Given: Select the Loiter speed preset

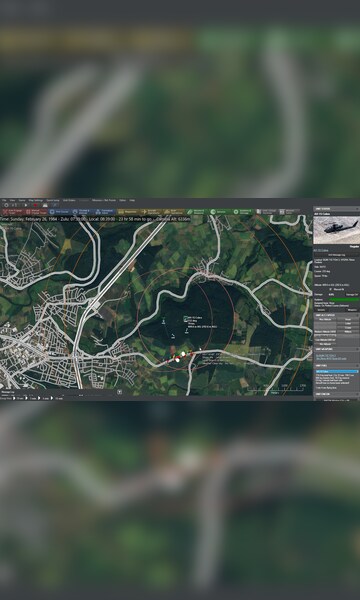Looking at the screenshot, I should [x=348, y=323].
